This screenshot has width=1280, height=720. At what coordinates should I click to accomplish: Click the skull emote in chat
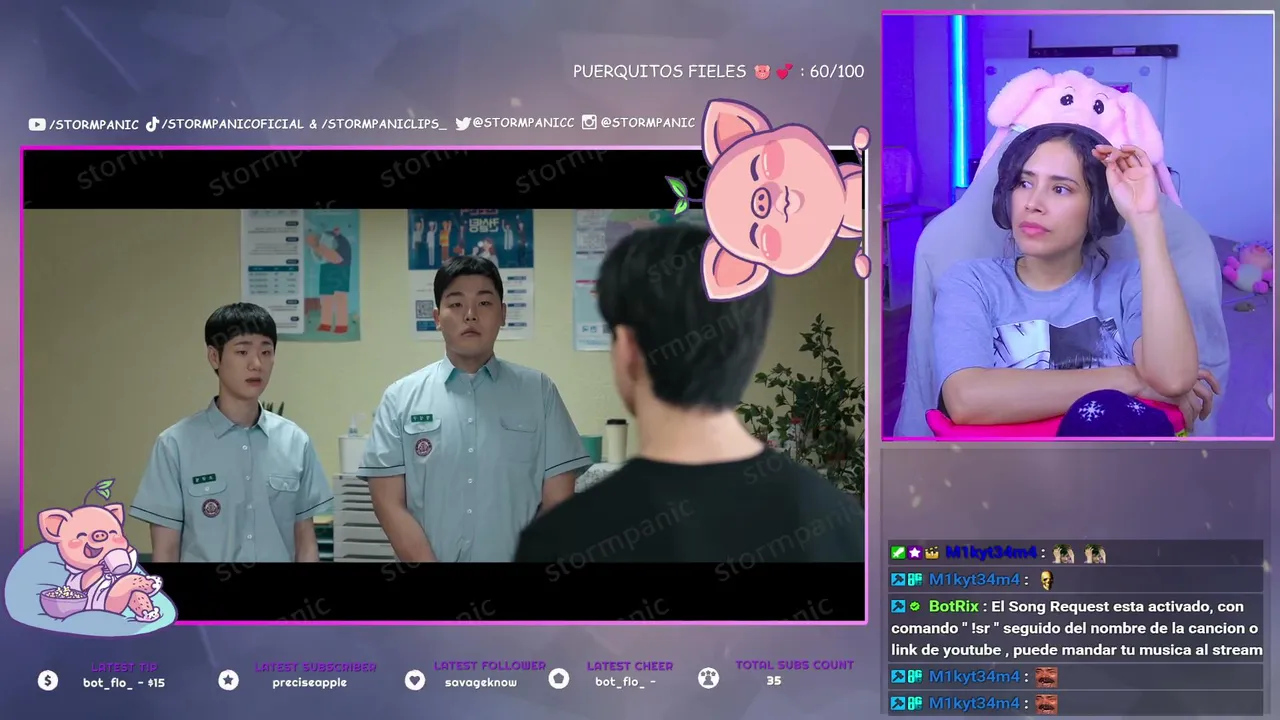click(x=1046, y=580)
